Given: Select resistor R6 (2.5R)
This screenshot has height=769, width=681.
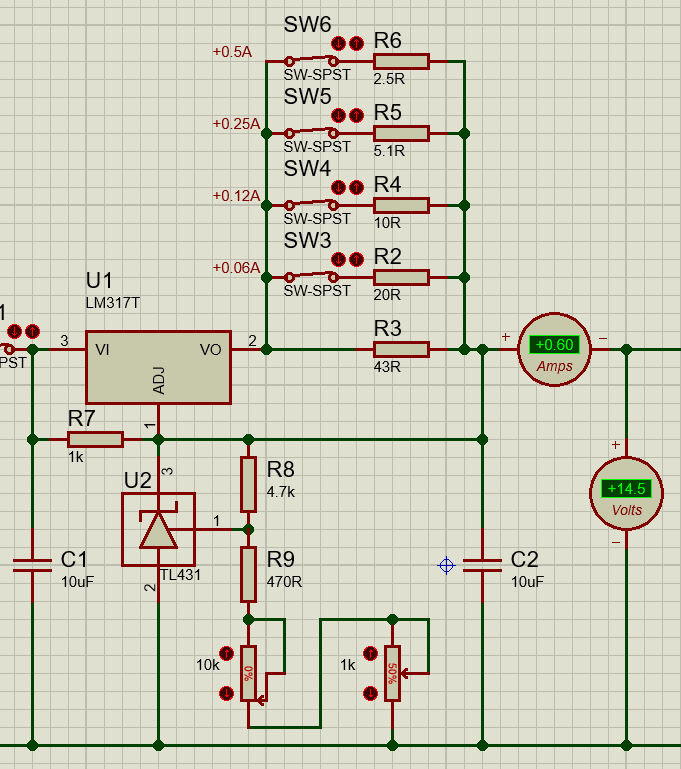Looking at the screenshot, I should coord(401,62).
